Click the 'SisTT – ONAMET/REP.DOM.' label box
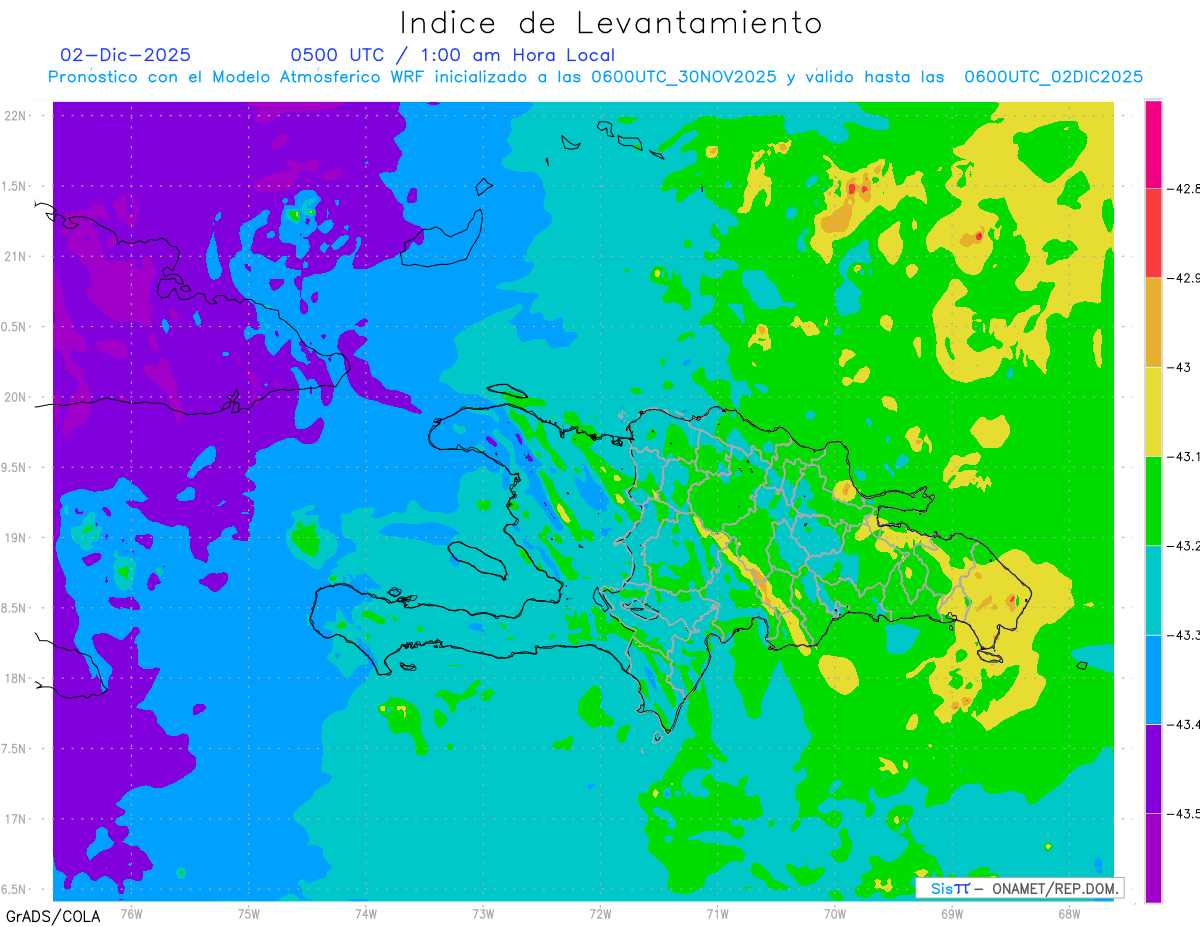The width and height of the screenshot is (1200, 927). point(1021,888)
